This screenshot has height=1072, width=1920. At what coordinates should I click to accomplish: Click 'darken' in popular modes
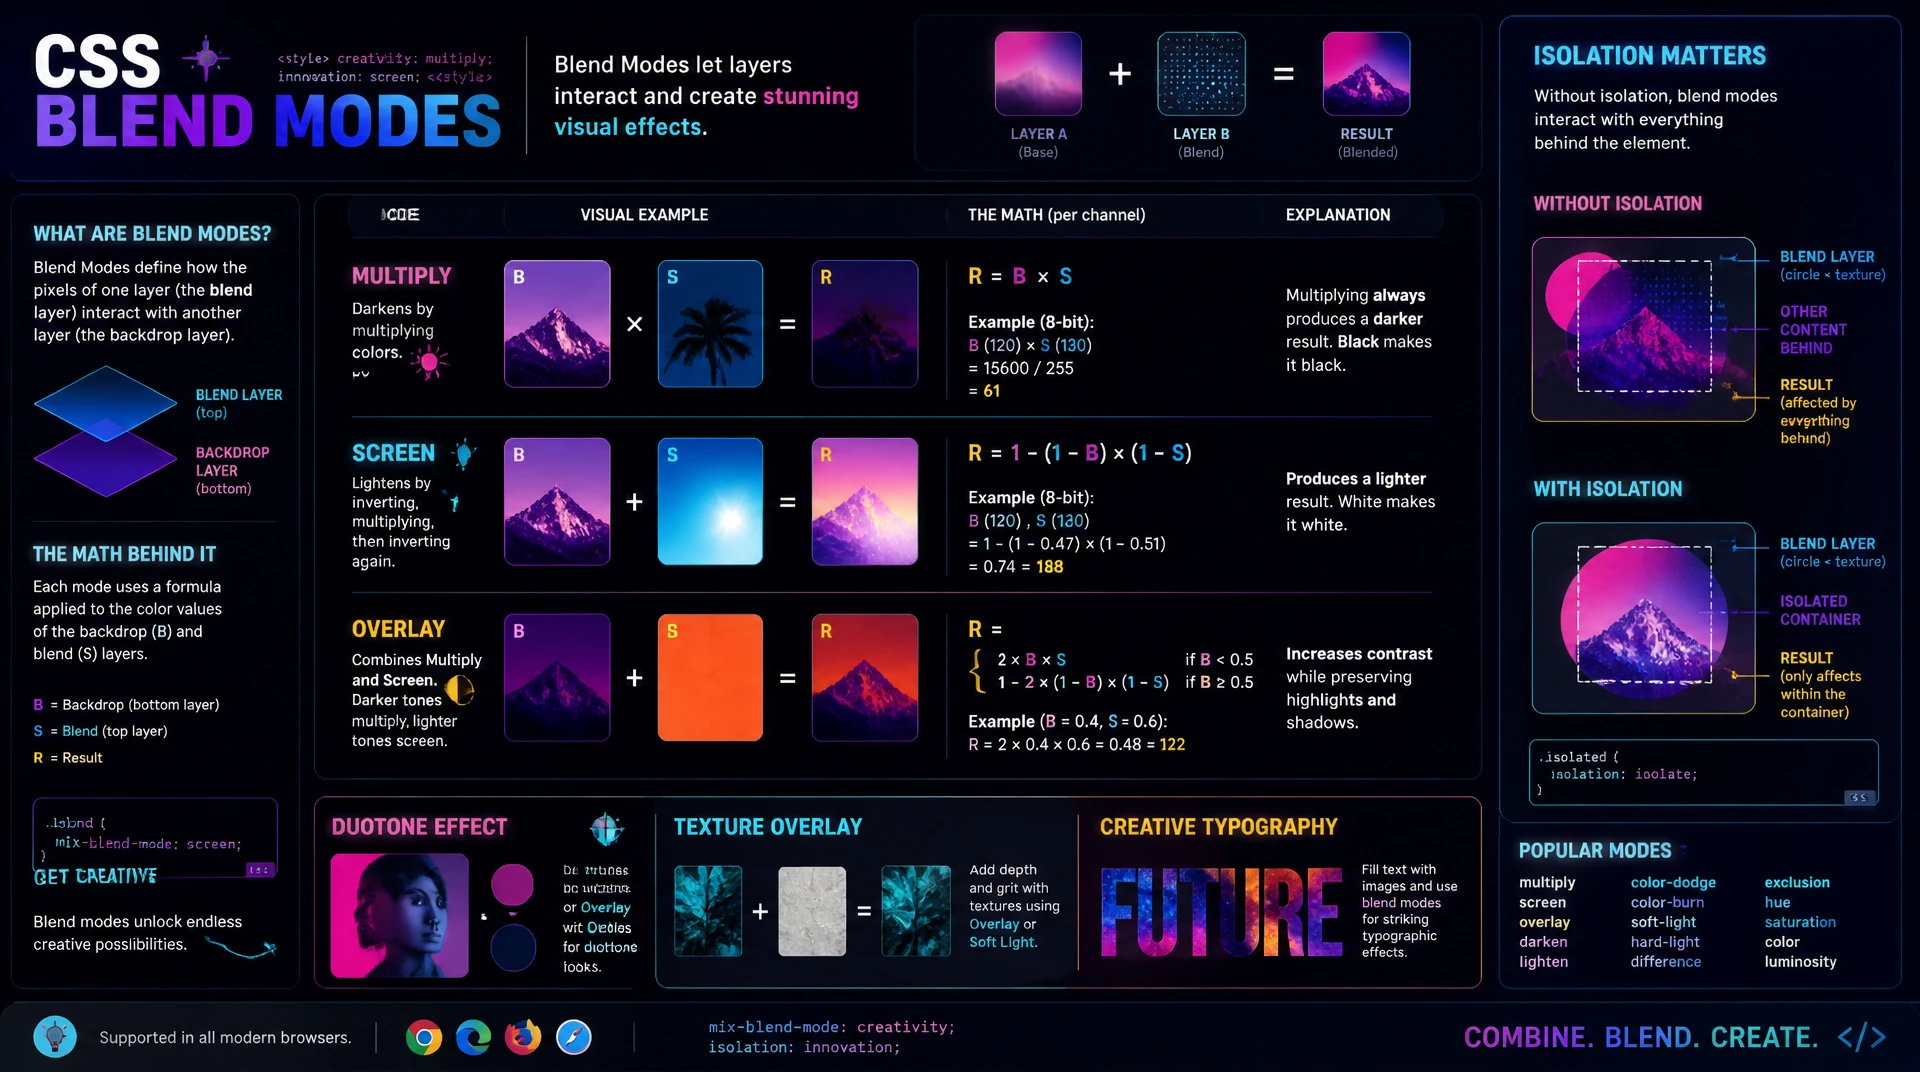[1543, 942]
